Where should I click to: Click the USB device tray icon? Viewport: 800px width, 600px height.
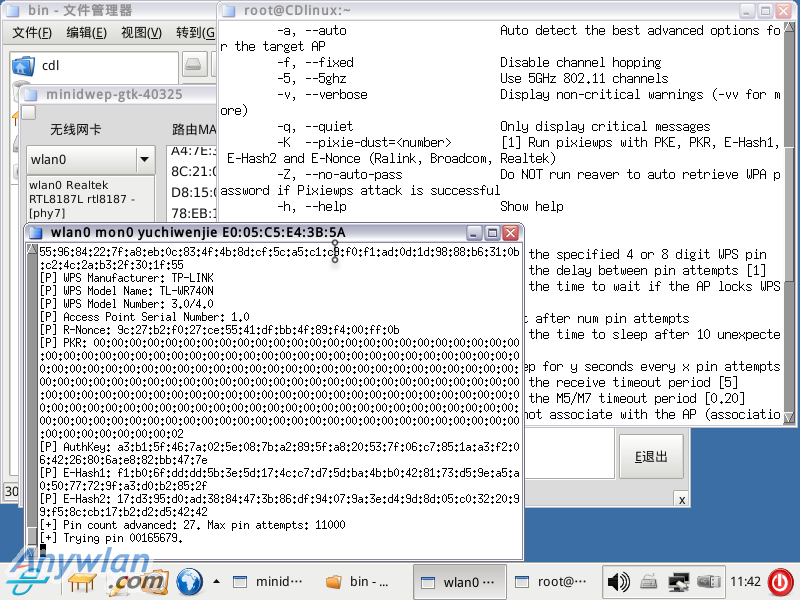pyautogui.click(x=709, y=582)
